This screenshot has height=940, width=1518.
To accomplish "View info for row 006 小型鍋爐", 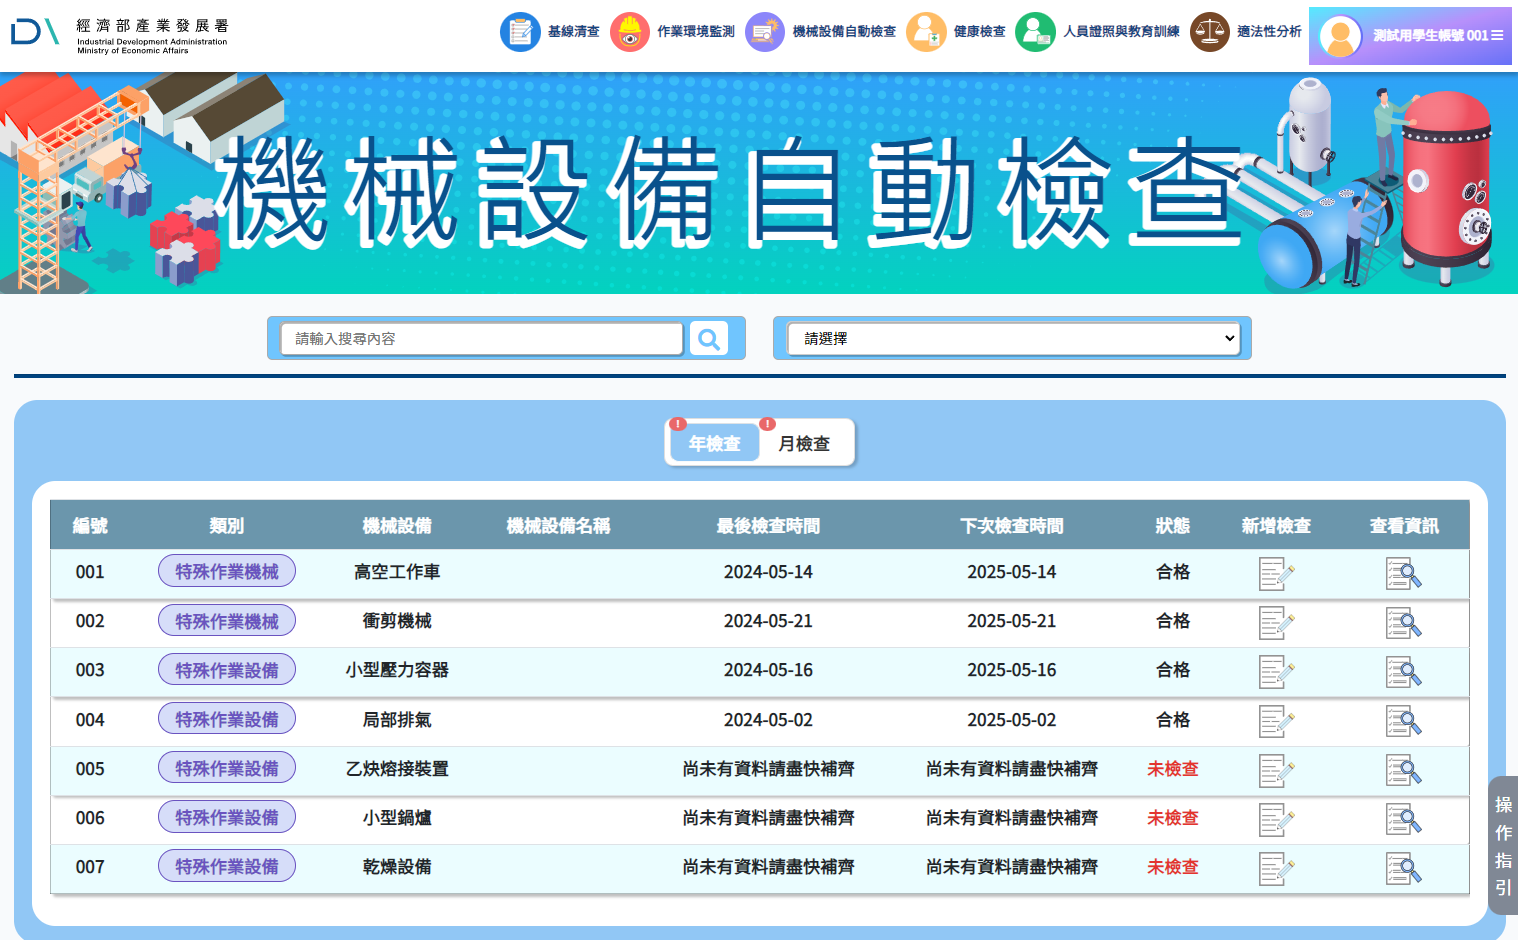I will point(1404,820).
